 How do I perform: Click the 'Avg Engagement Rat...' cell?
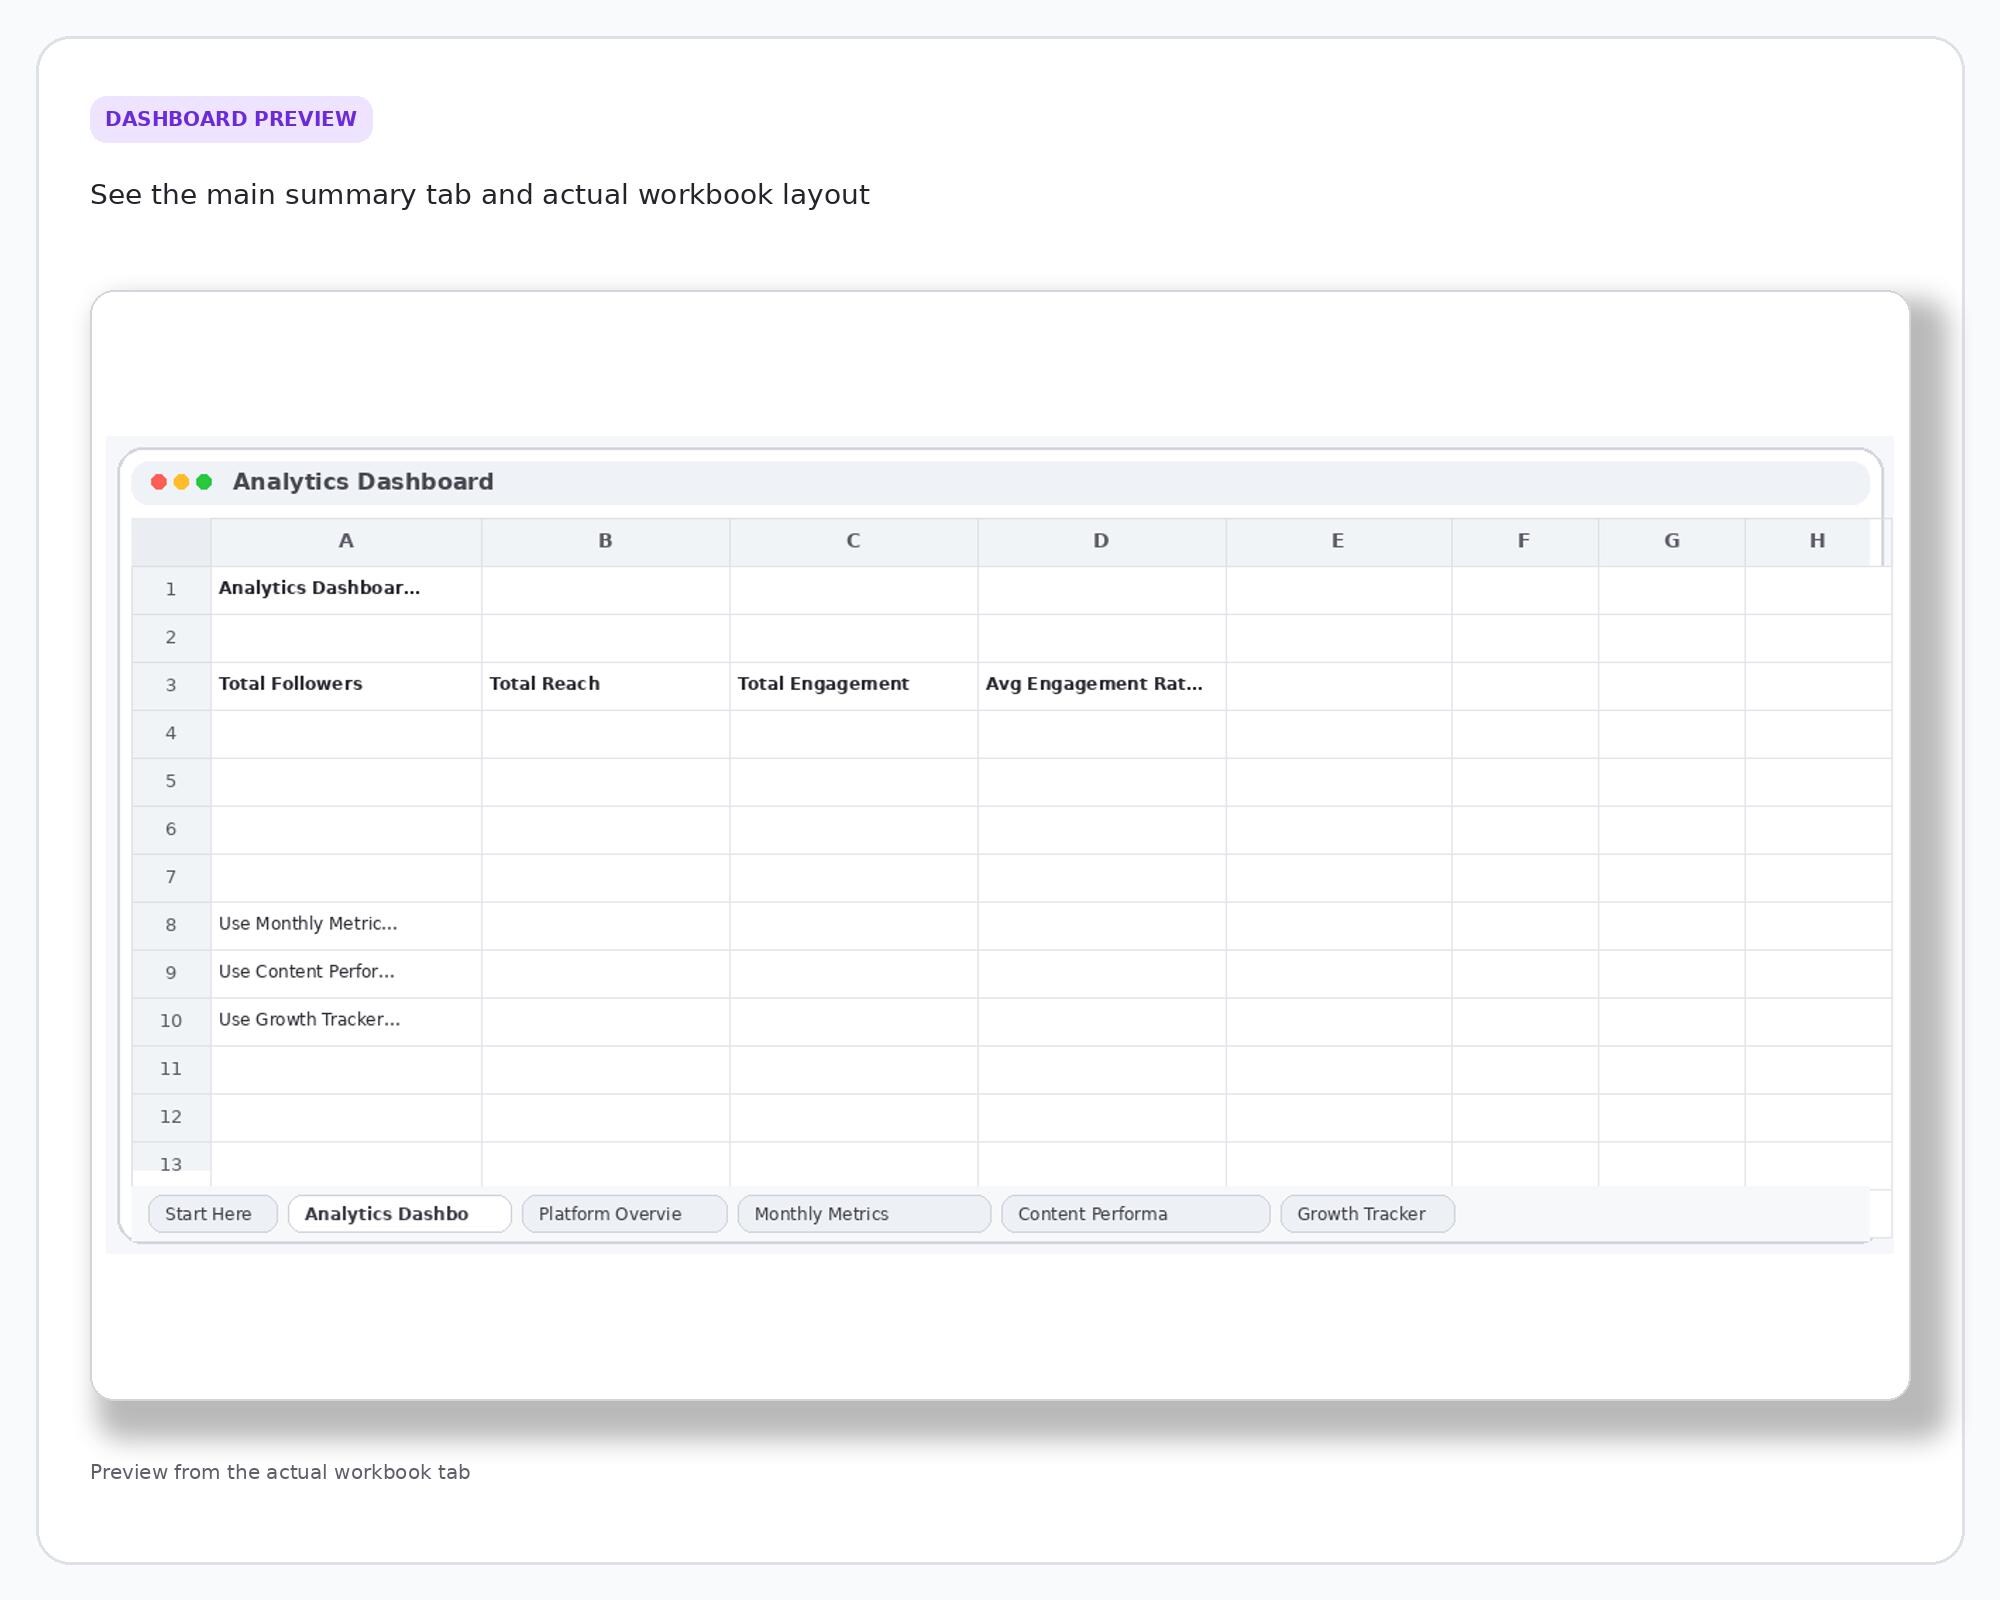tap(1101, 686)
